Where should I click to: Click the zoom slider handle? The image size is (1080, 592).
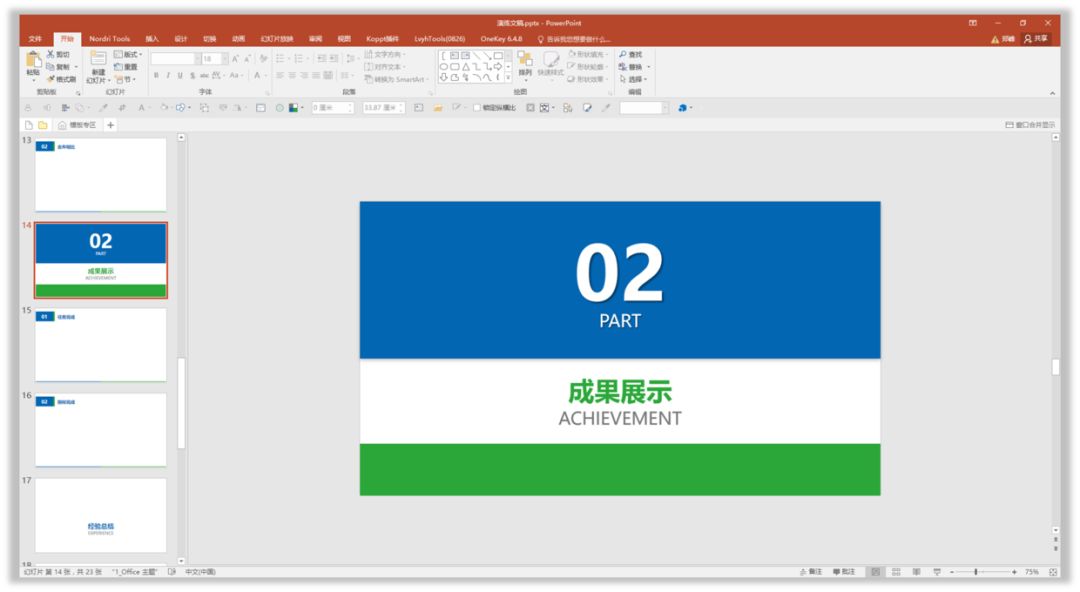[x=976, y=572]
